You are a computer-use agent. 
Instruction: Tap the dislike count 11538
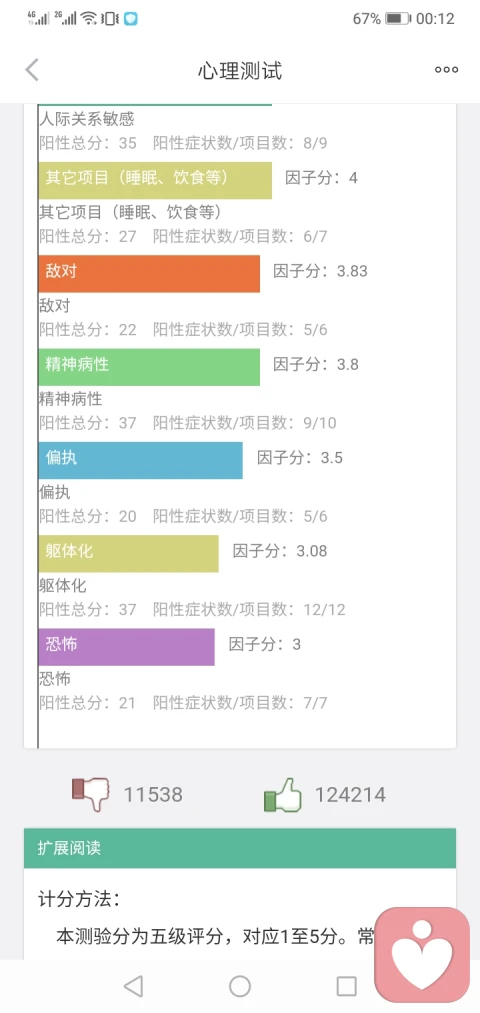pos(153,795)
